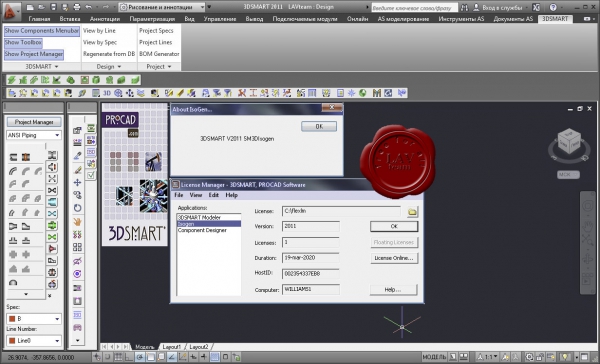Select the red valve category tab icon
This screenshot has height=364, width=600.
pos(52,249)
